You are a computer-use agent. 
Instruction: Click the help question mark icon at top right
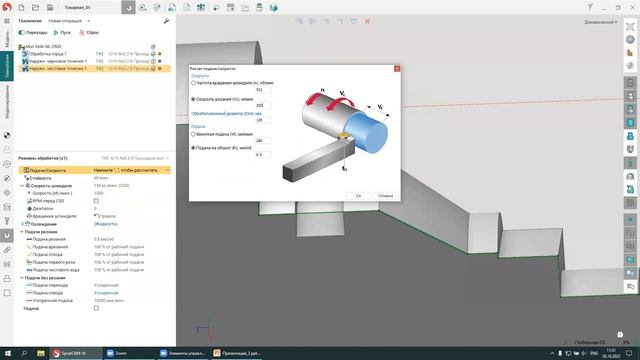point(590,7)
